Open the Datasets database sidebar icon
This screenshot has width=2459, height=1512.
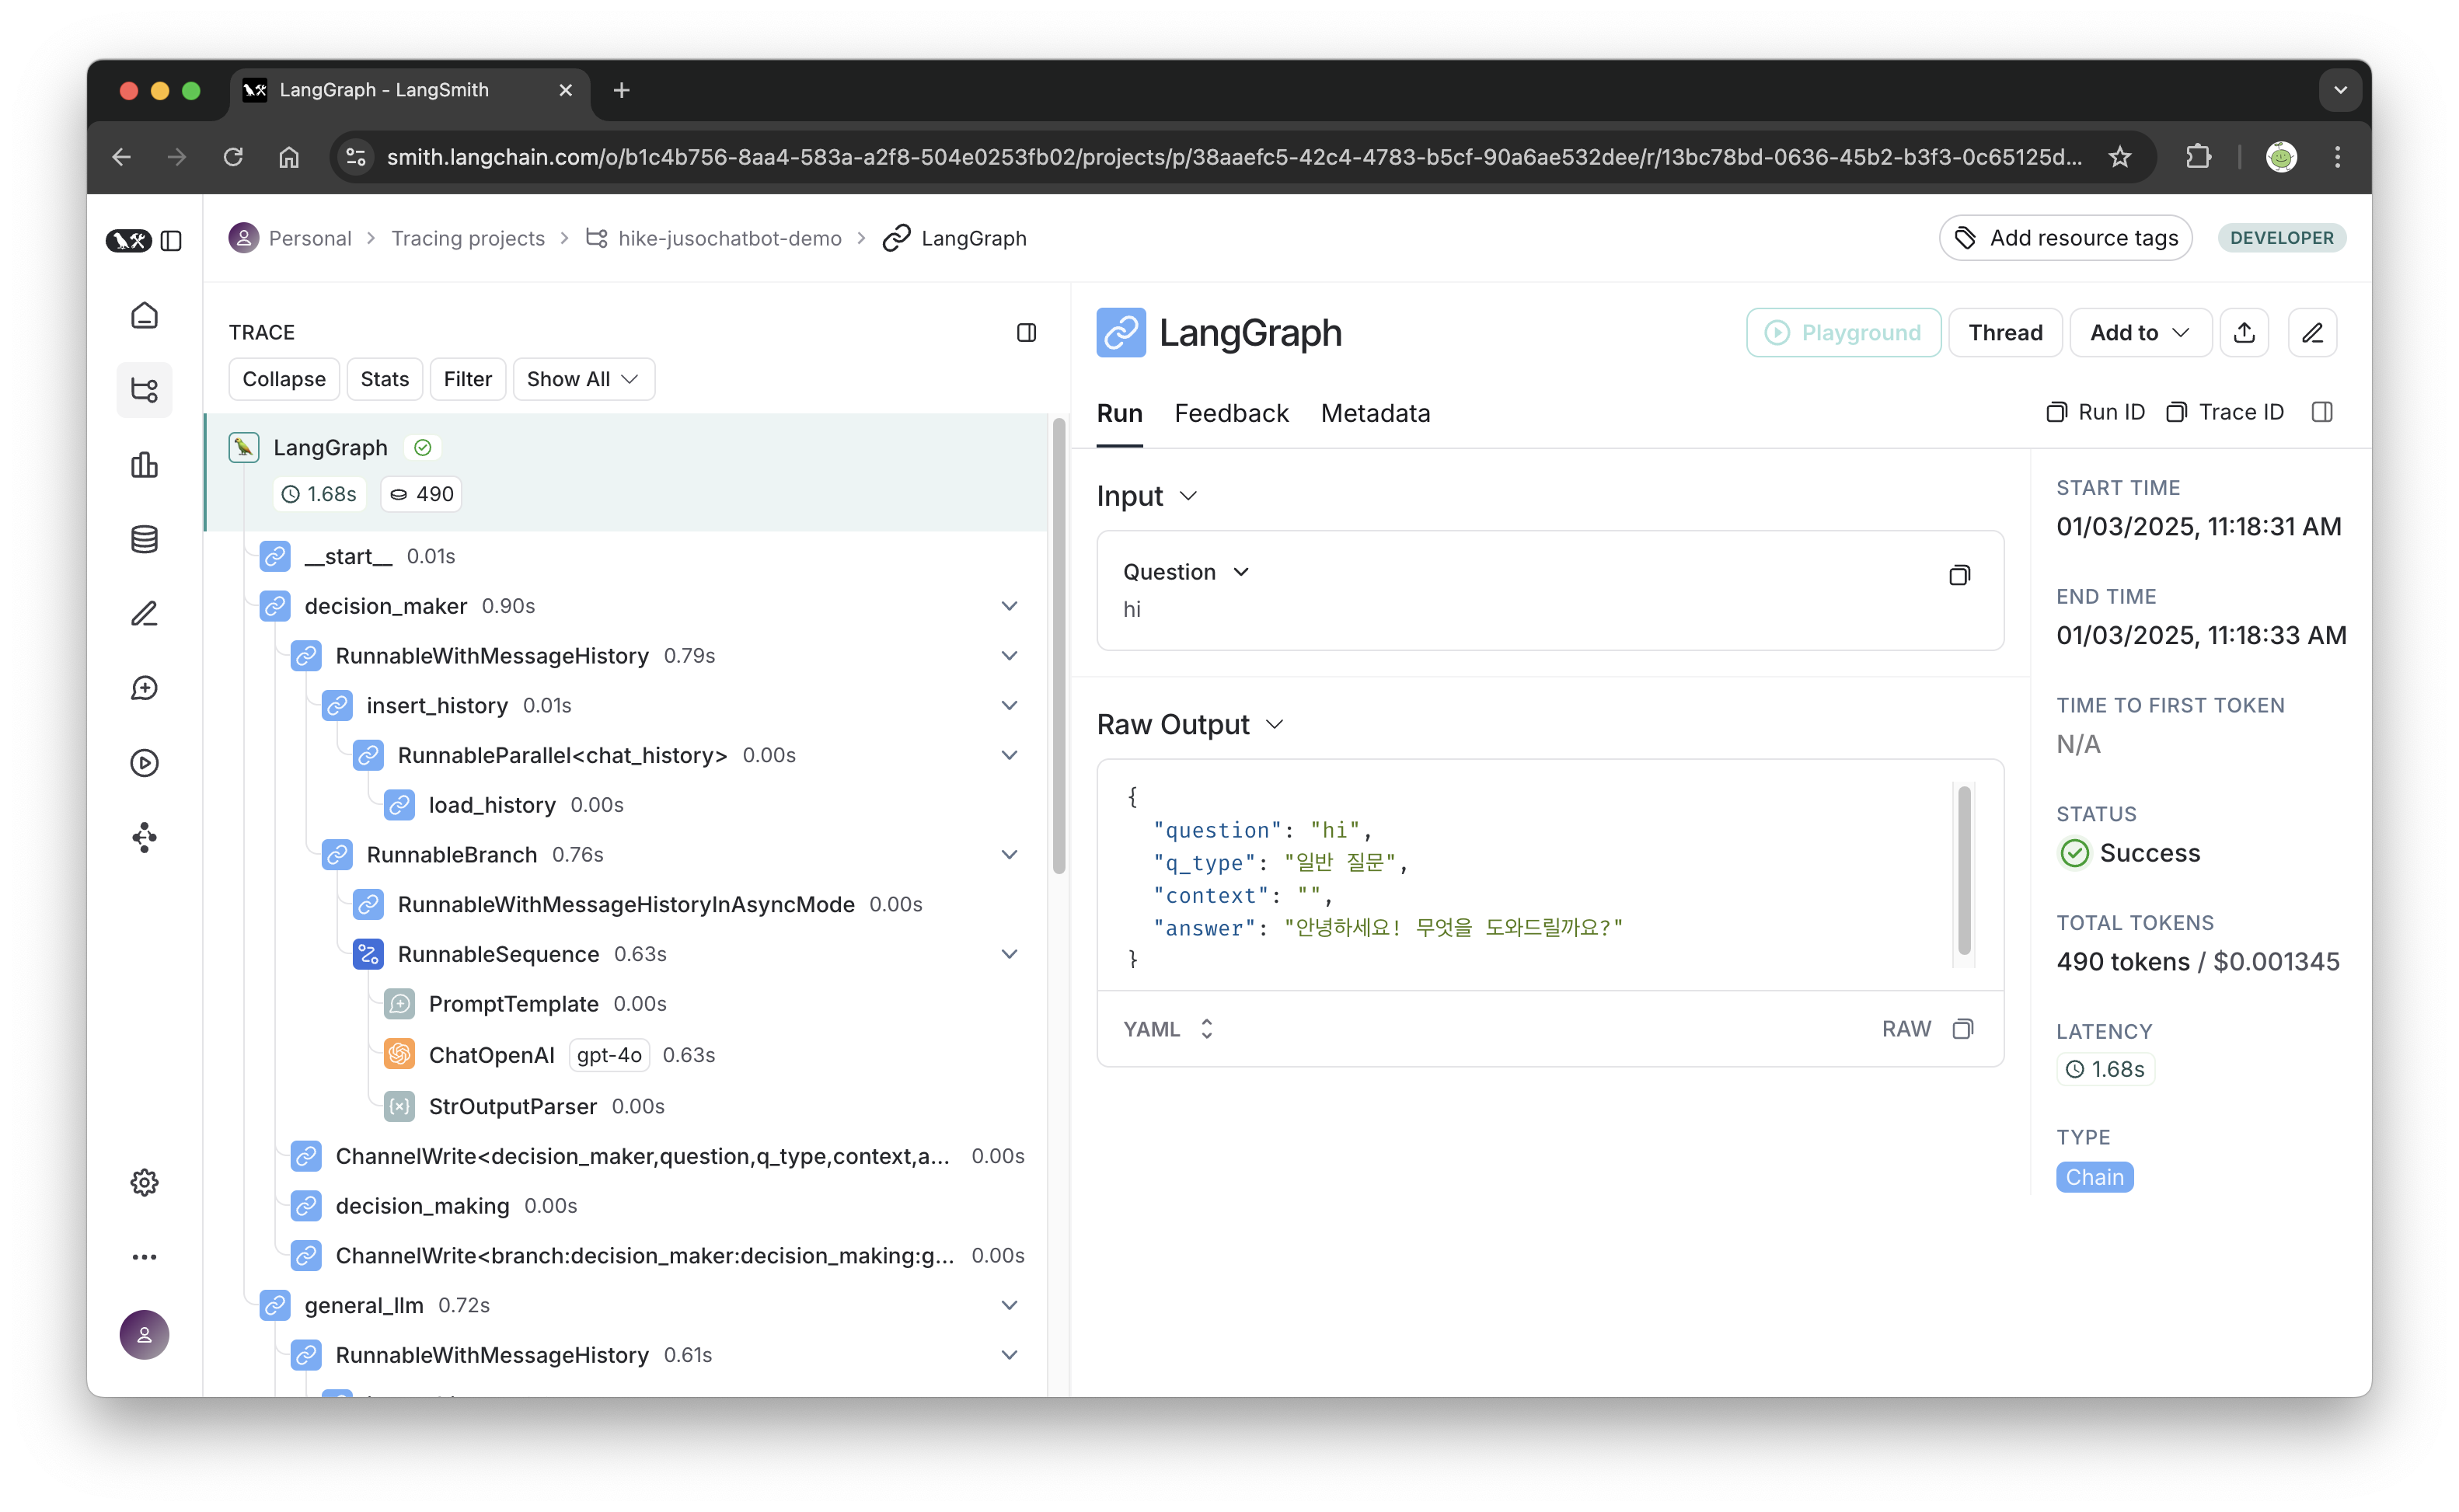[x=144, y=539]
